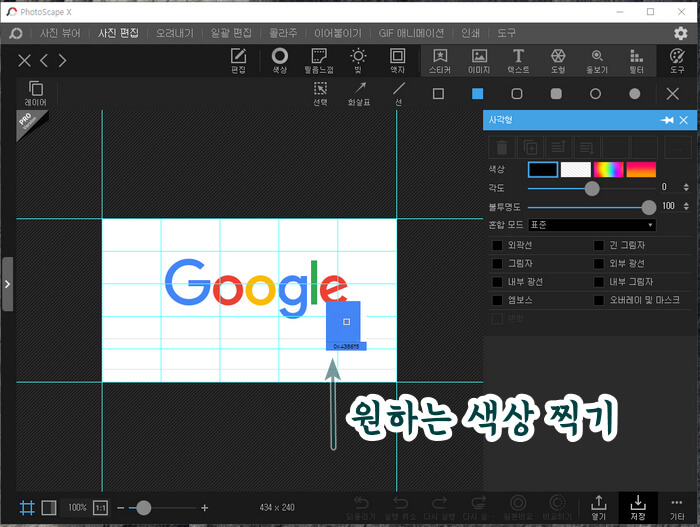Select the 스티커 (Sticker) insert tool
Screen dimensions: 700x527
(x=440, y=61)
